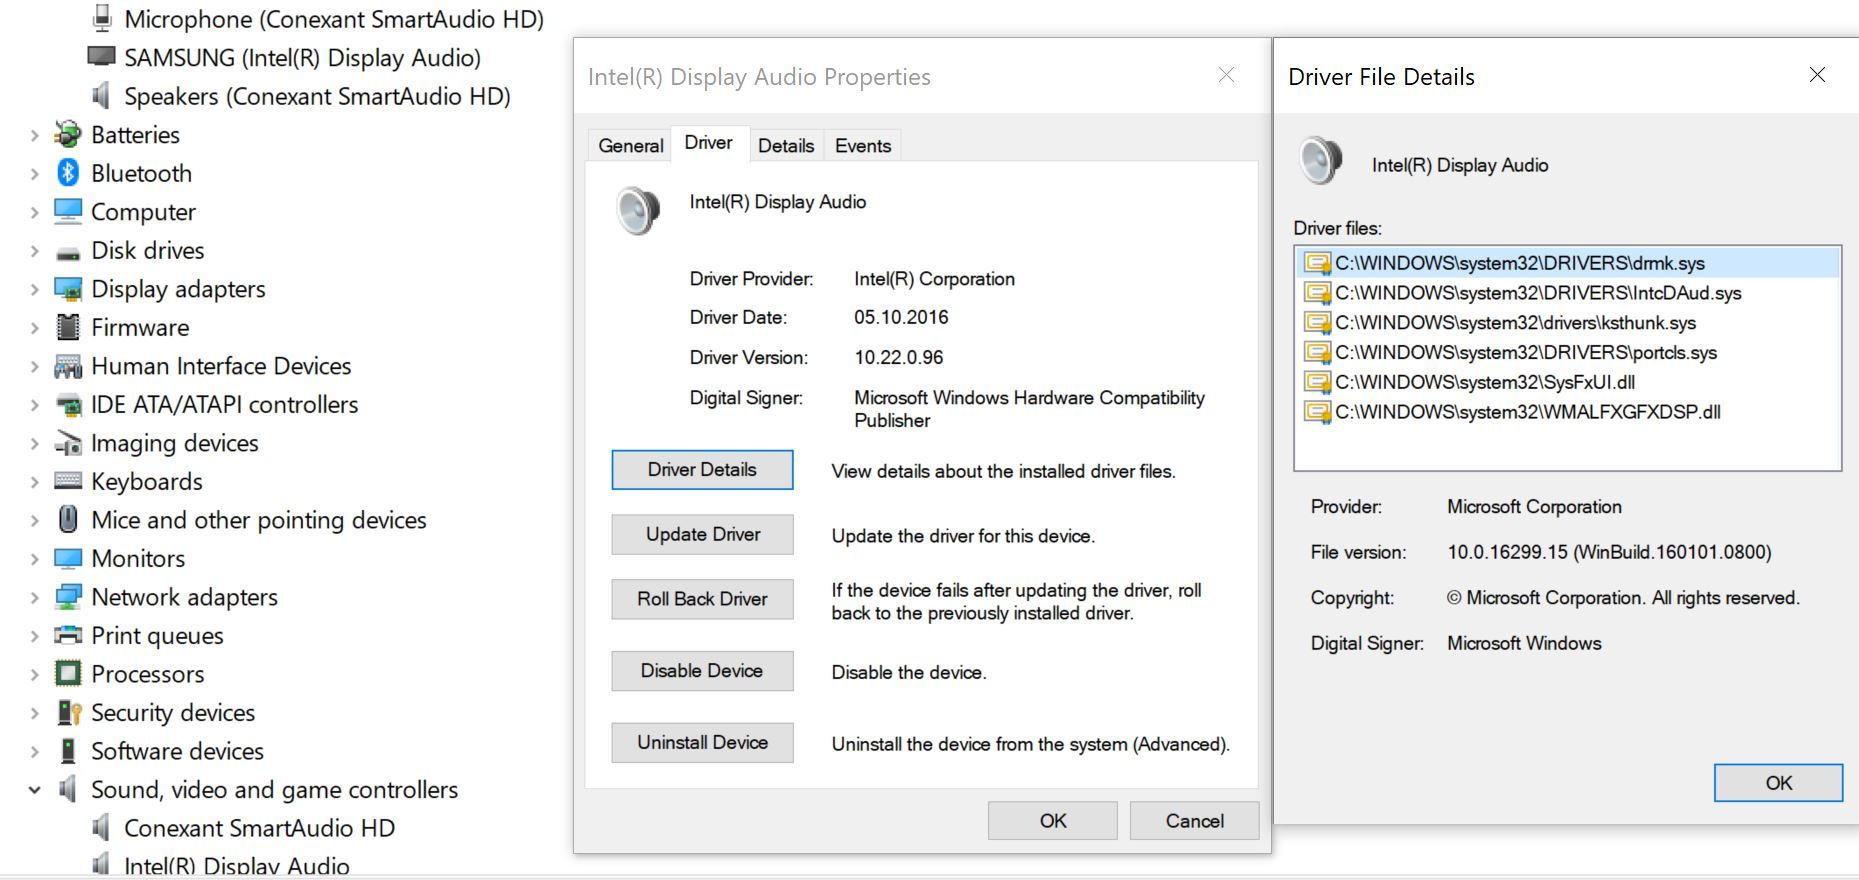
Task: Open the Details tab
Action: point(786,146)
